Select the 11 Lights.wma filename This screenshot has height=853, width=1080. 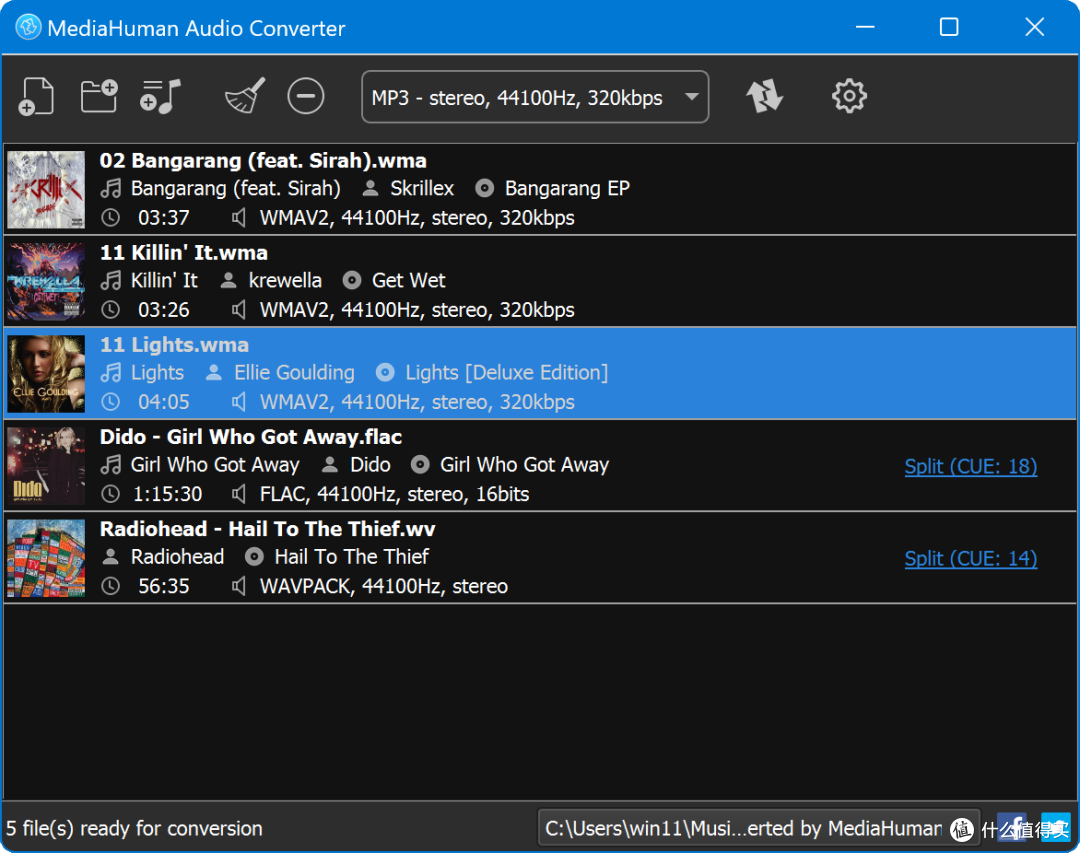(x=174, y=345)
